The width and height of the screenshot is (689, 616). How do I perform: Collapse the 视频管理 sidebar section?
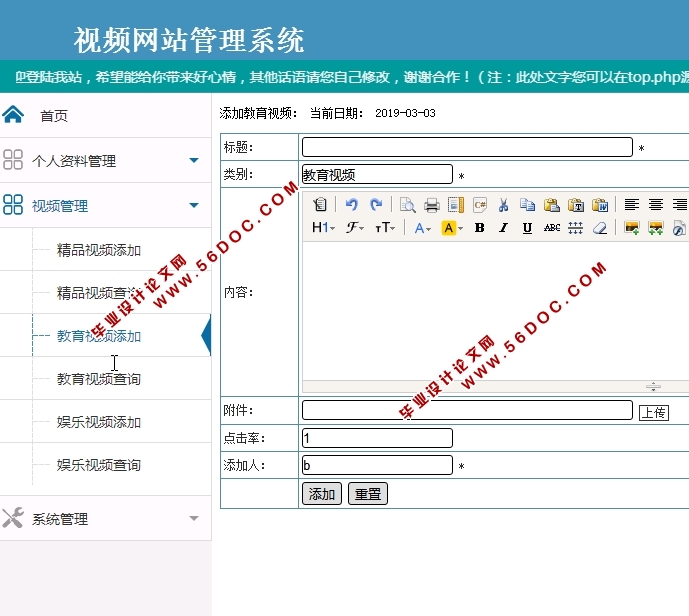click(x=194, y=206)
